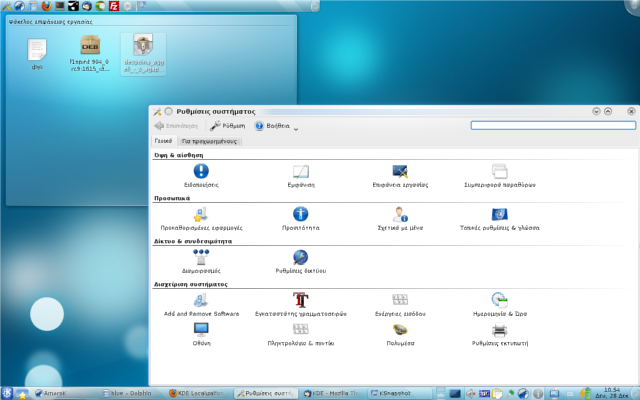Open the Διαμοιρασμός sharing settings

click(x=201, y=262)
